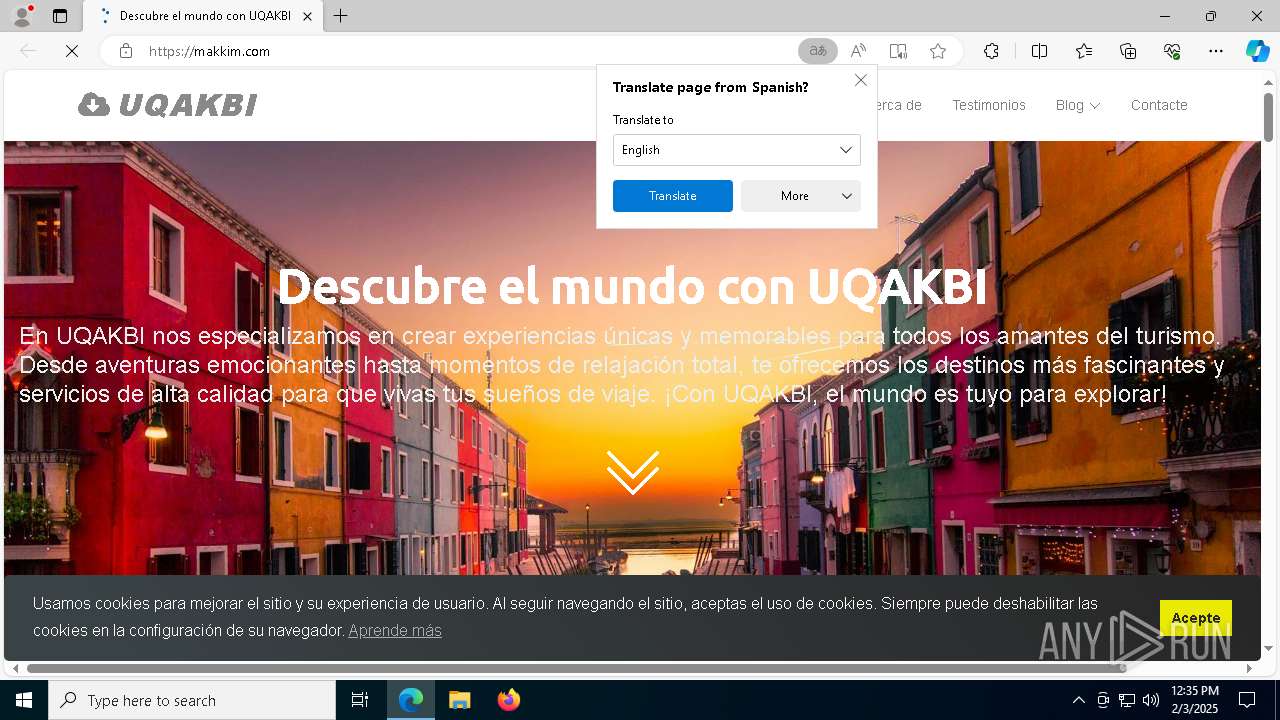The image size is (1280, 720).
Task: Click the Translate button
Action: point(673,196)
